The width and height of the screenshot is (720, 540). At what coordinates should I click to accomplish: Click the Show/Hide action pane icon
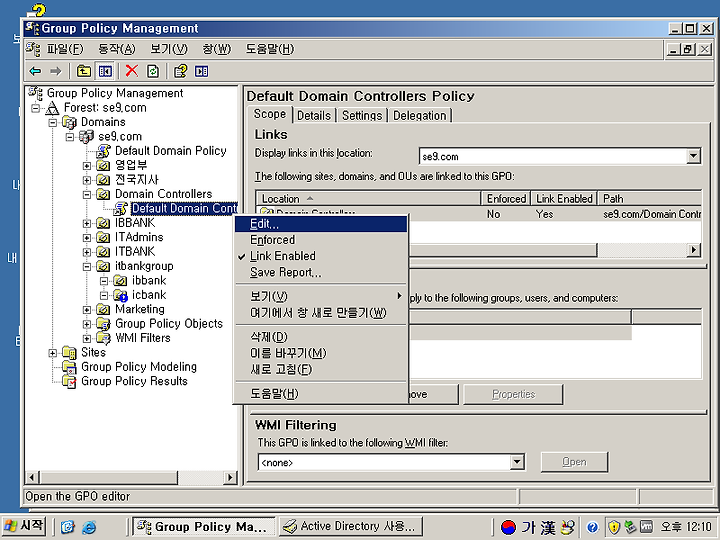tap(202, 71)
